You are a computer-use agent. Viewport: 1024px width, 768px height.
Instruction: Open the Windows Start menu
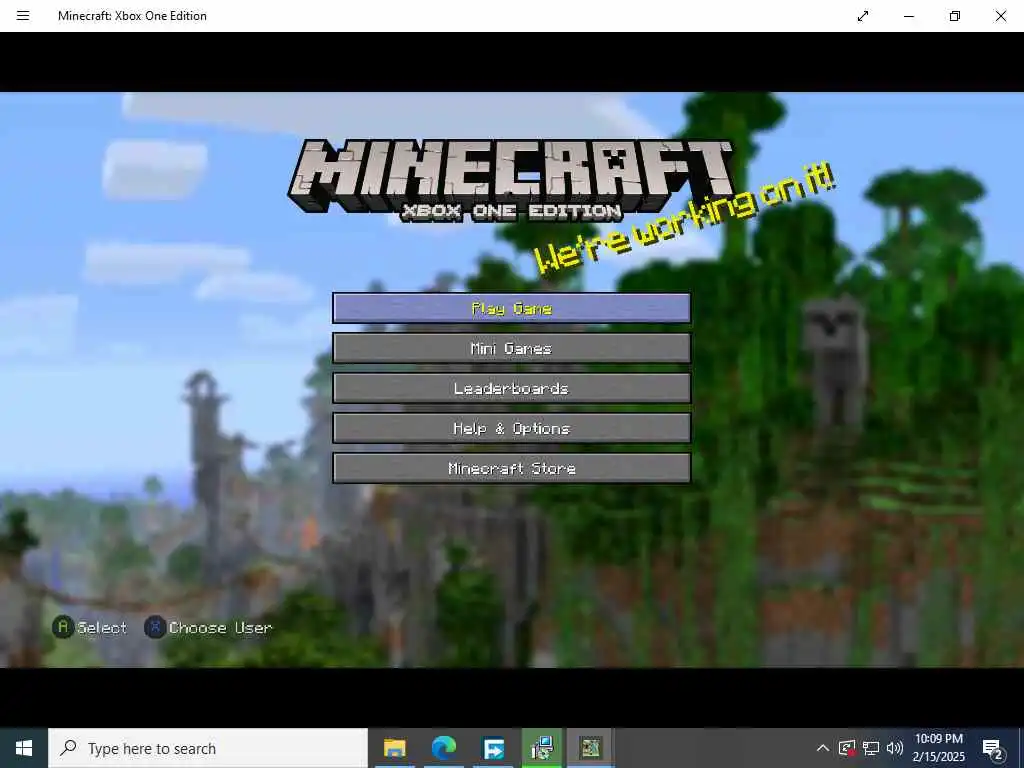tap(24, 748)
